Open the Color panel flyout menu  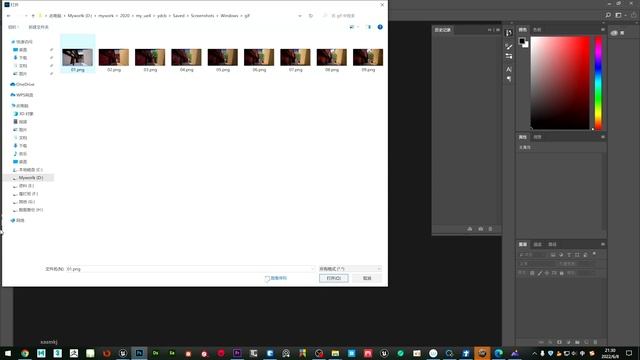602,30
